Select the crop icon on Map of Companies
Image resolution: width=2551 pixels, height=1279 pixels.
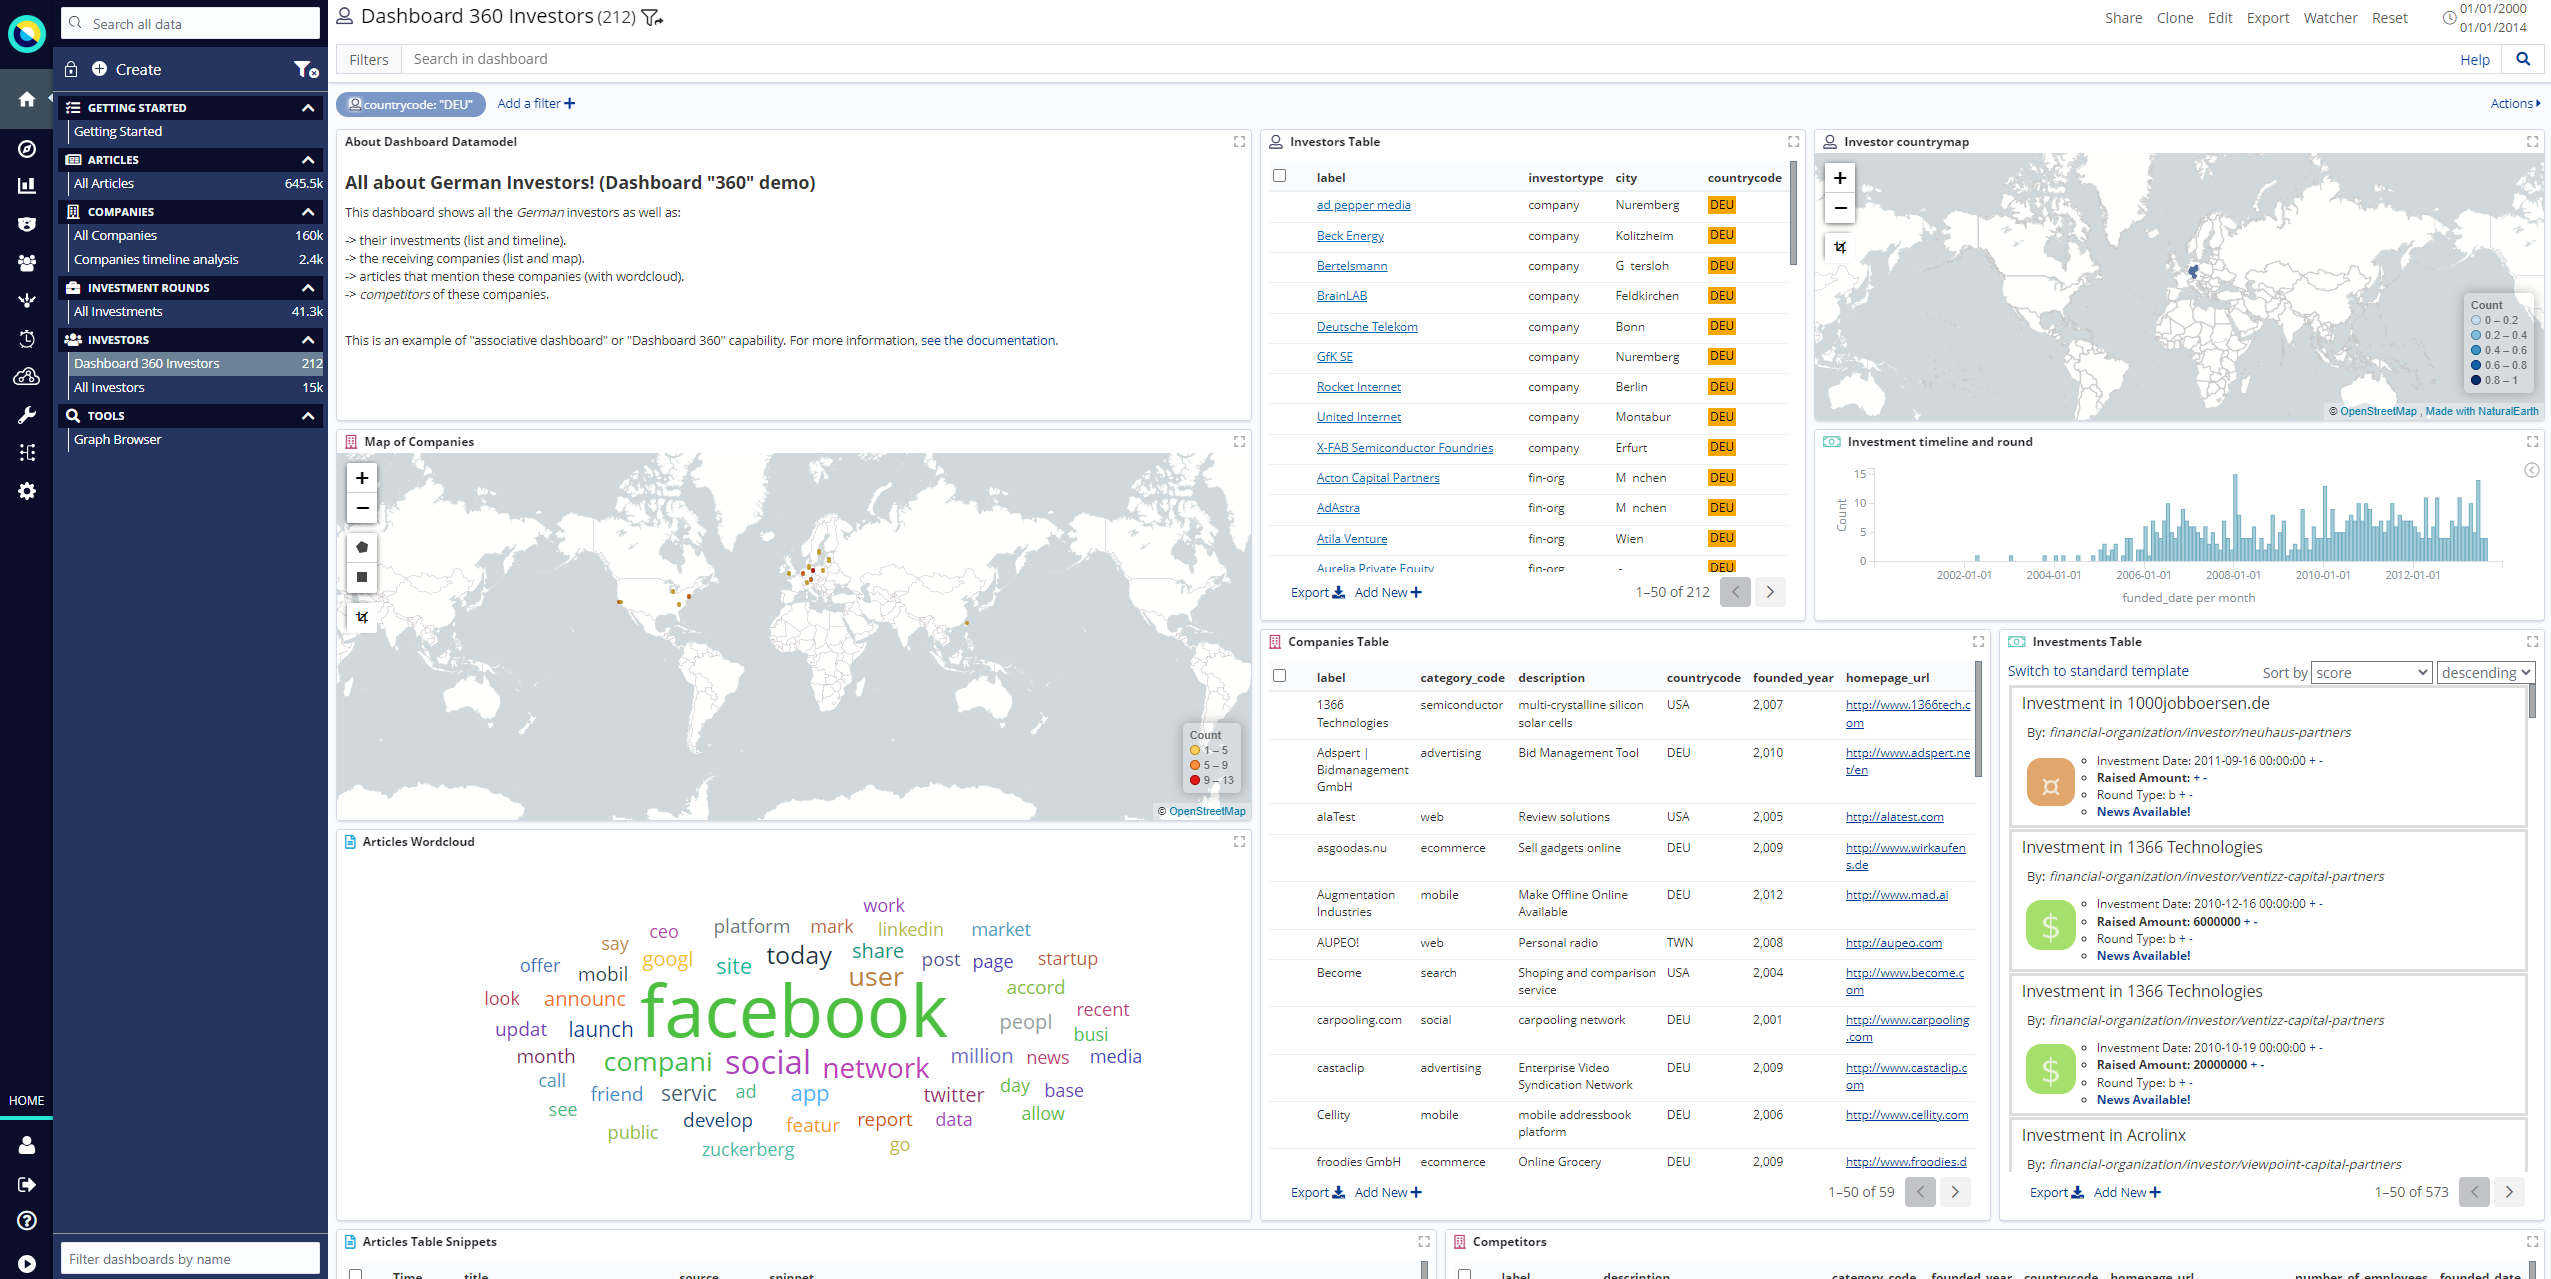361,618
